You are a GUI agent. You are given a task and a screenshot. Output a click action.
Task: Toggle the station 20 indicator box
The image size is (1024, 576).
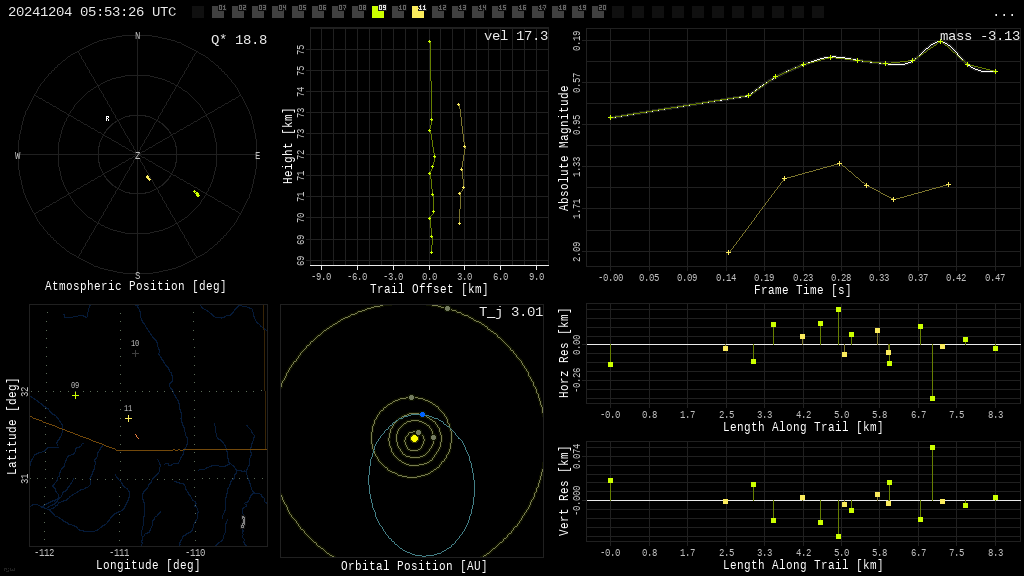point(598,12)
